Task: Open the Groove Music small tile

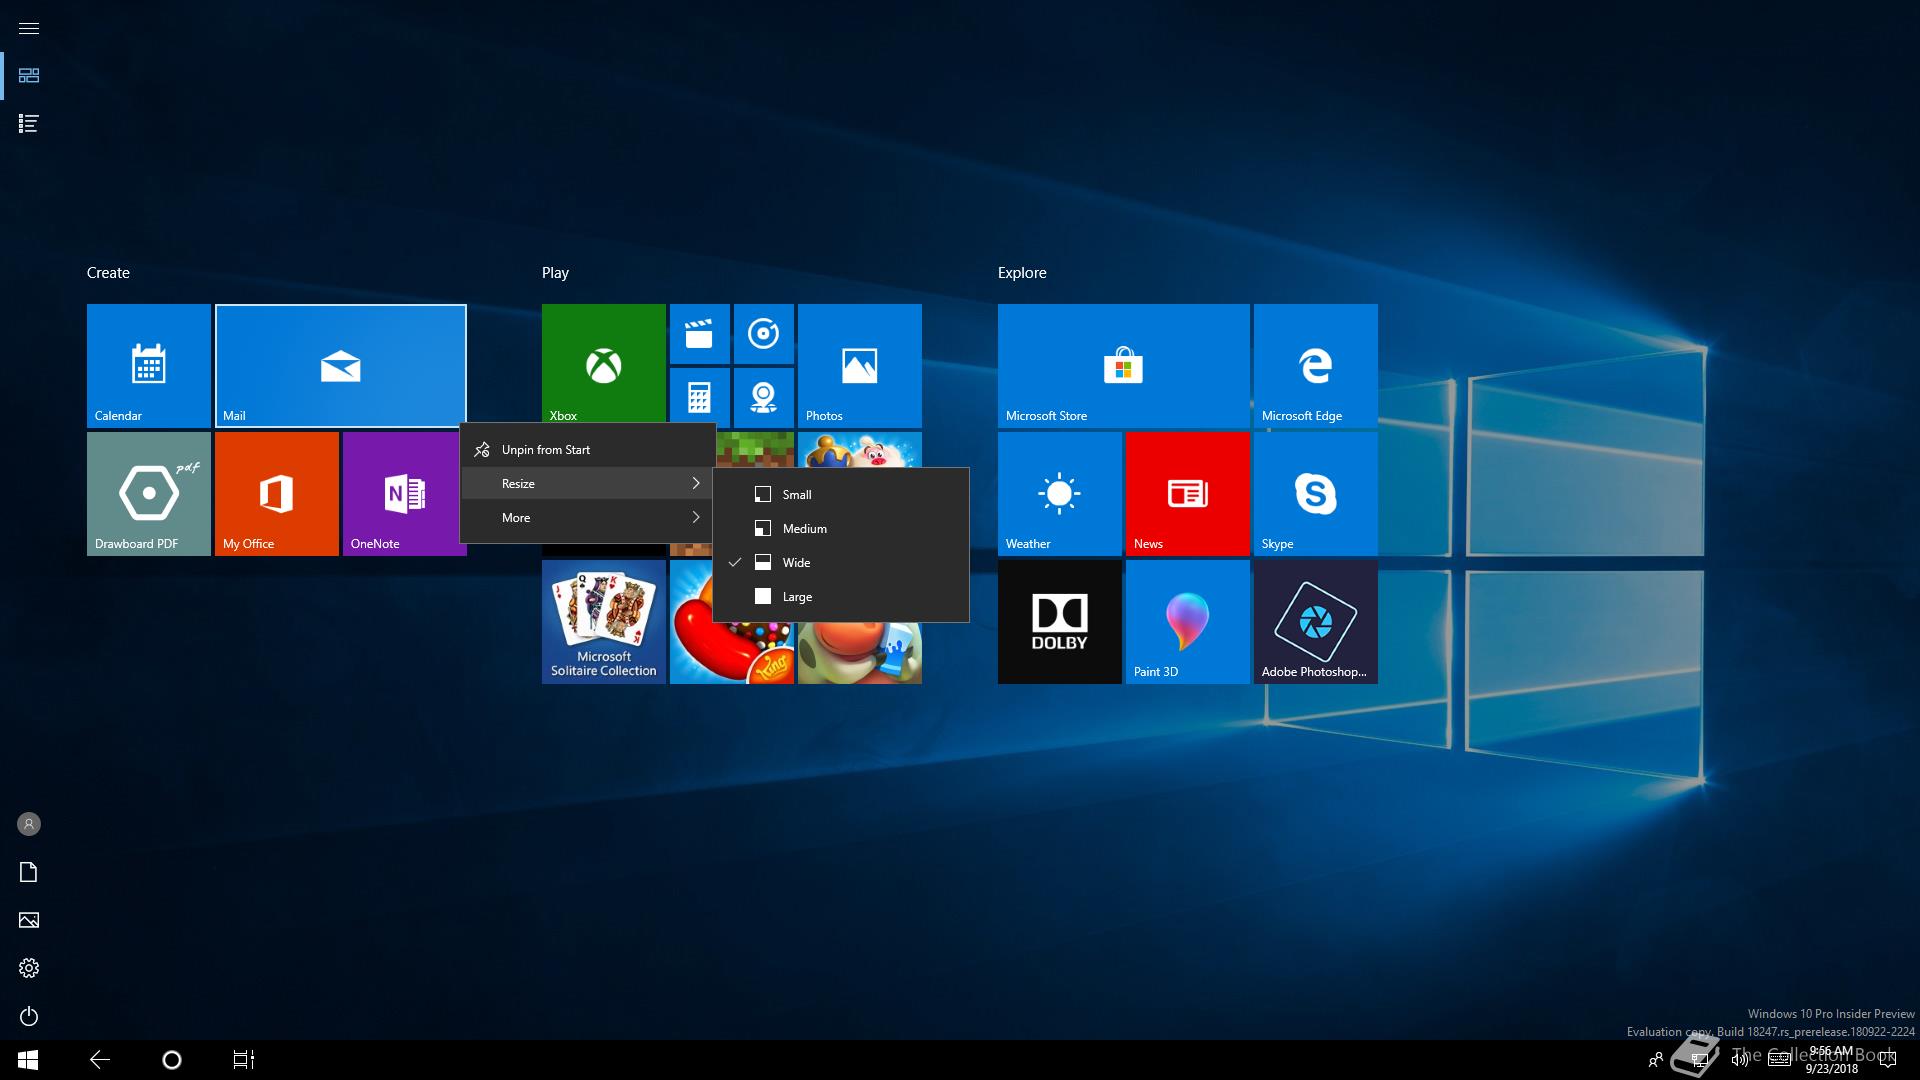Action: pyautogui.click(x=763, y=334)
